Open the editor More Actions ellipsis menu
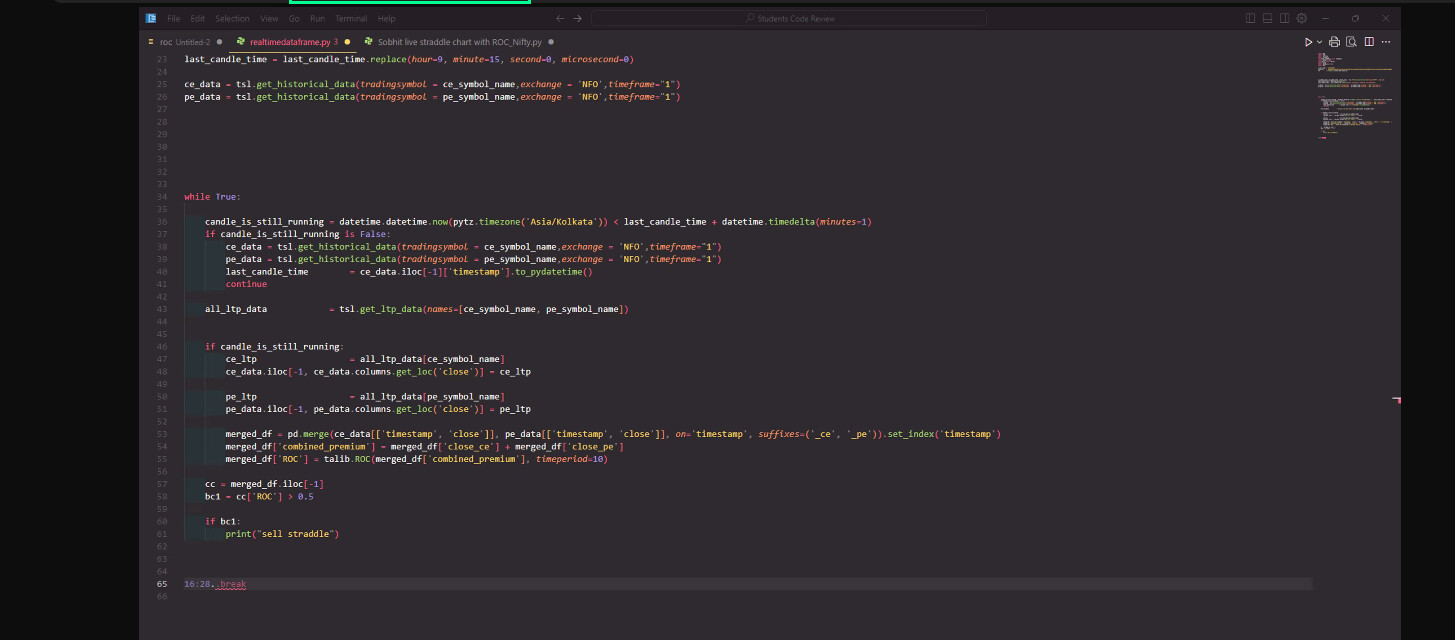This screenshot has width=1455, height=640. (x=1387, y=42)
